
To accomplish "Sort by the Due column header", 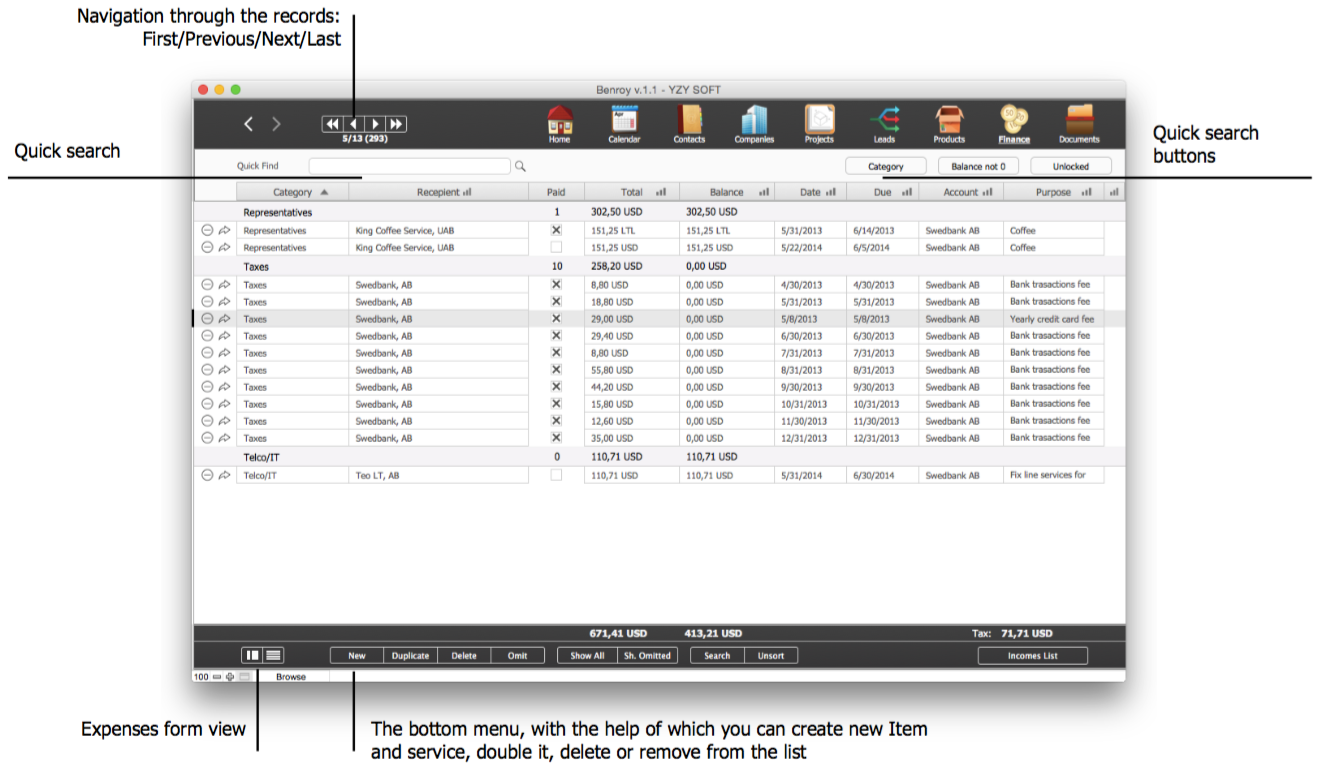I will click(882, 192).
